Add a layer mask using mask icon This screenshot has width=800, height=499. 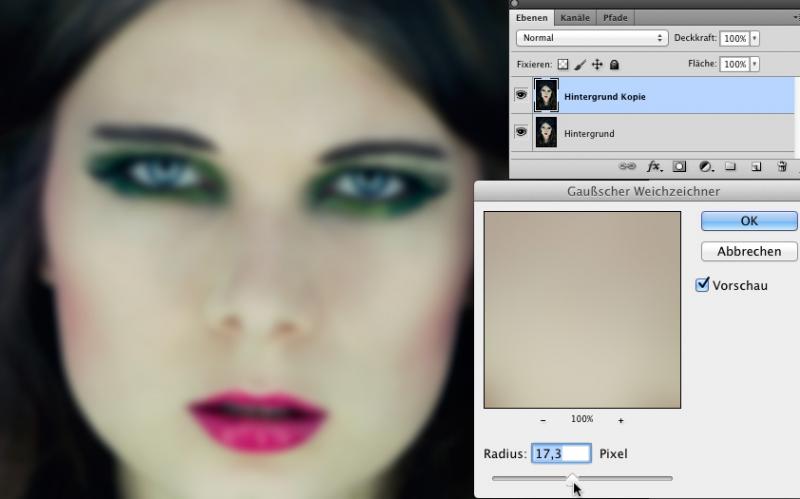tap(679, 167)
